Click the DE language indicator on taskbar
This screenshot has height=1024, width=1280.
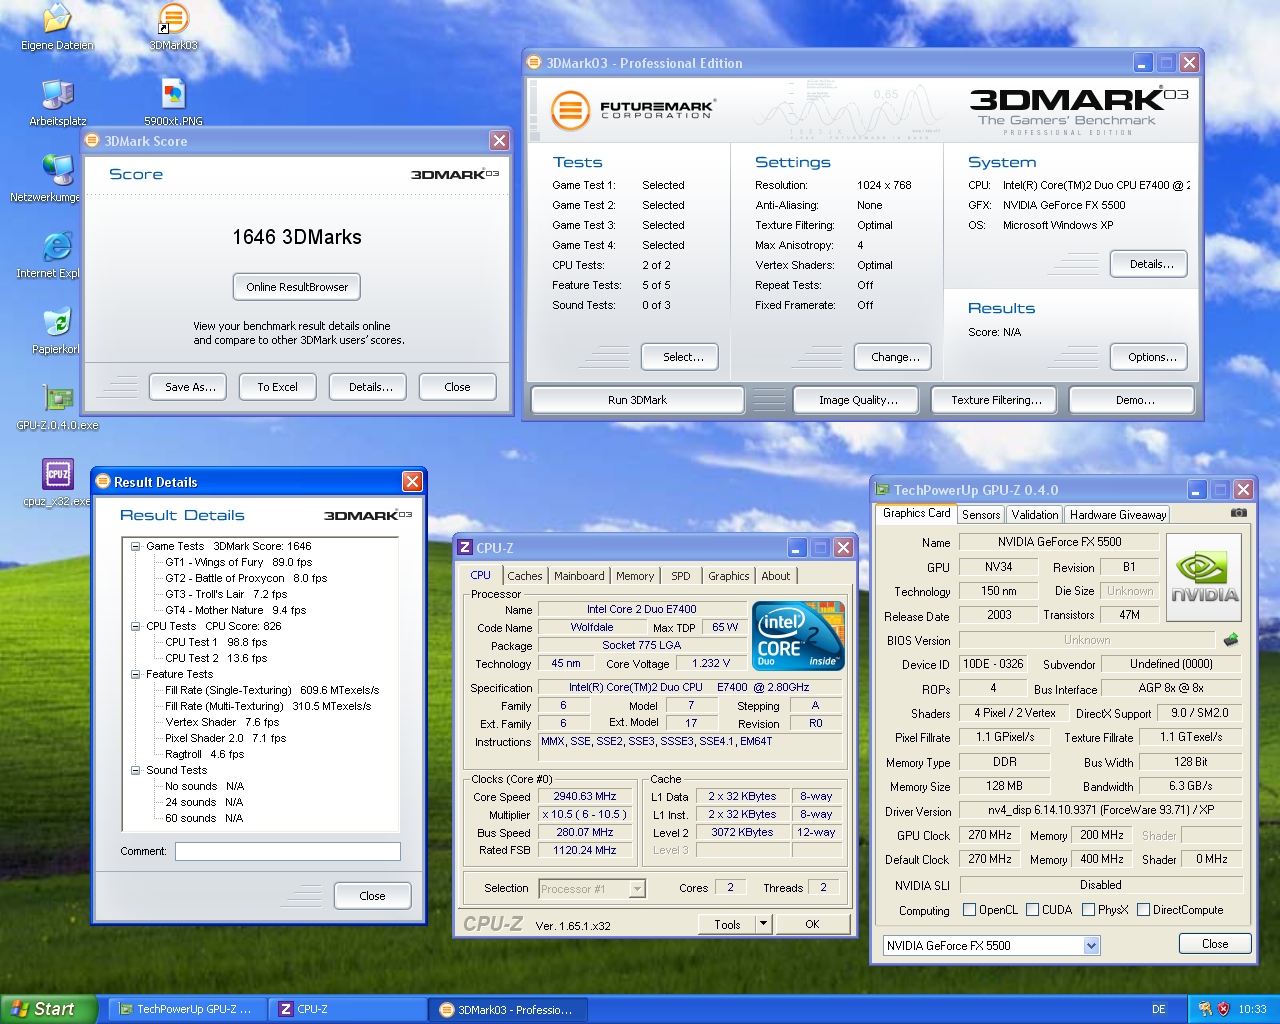pyautogui.click(x=1159, y=1009)
